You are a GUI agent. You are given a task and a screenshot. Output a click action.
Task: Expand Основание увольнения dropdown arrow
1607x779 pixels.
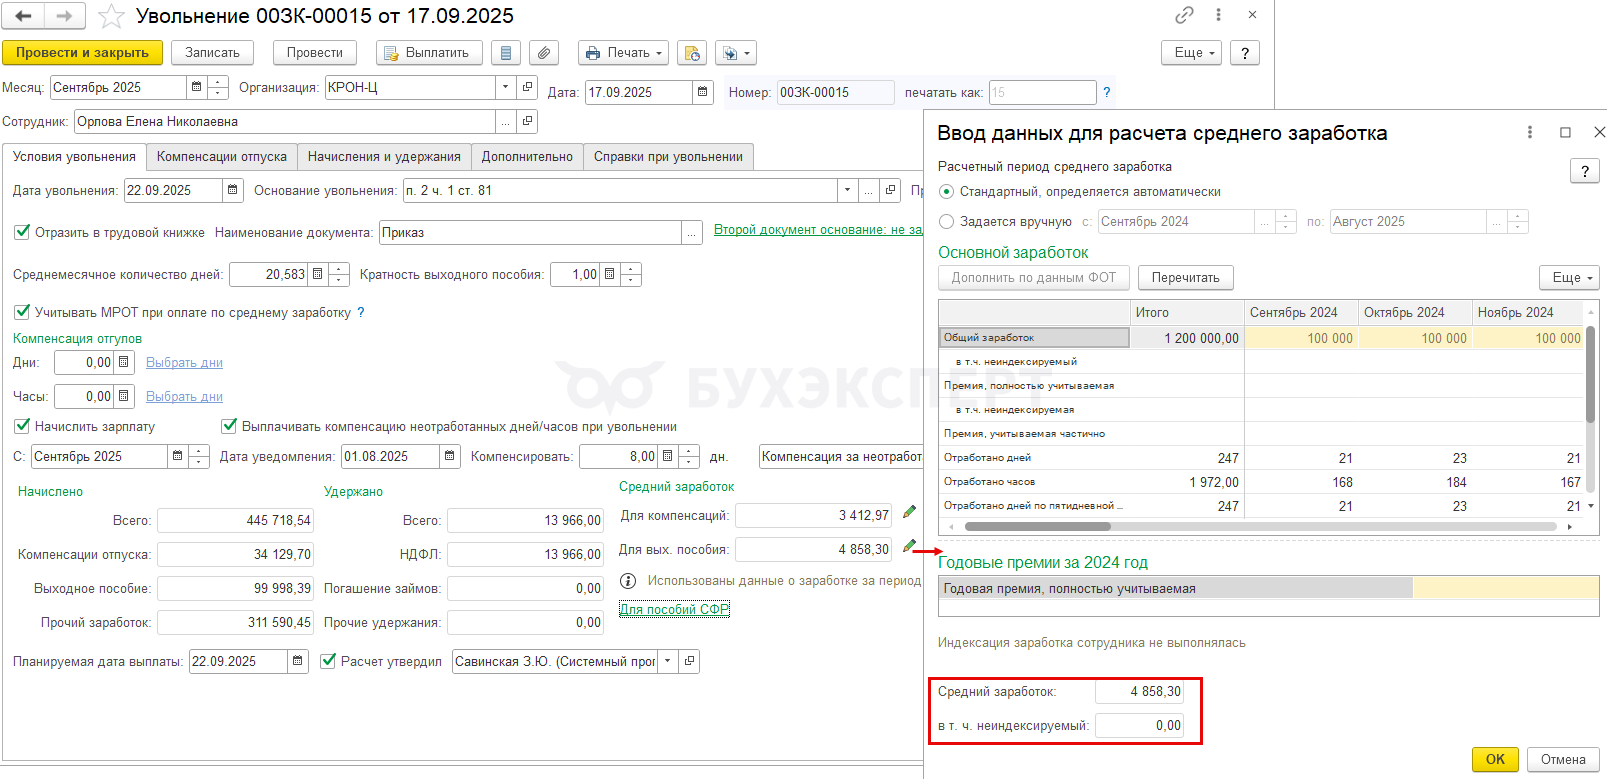(x=848, y=190)
